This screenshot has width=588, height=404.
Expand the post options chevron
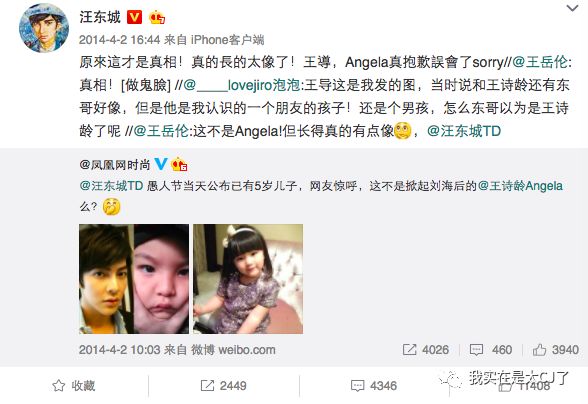(573, 8)
